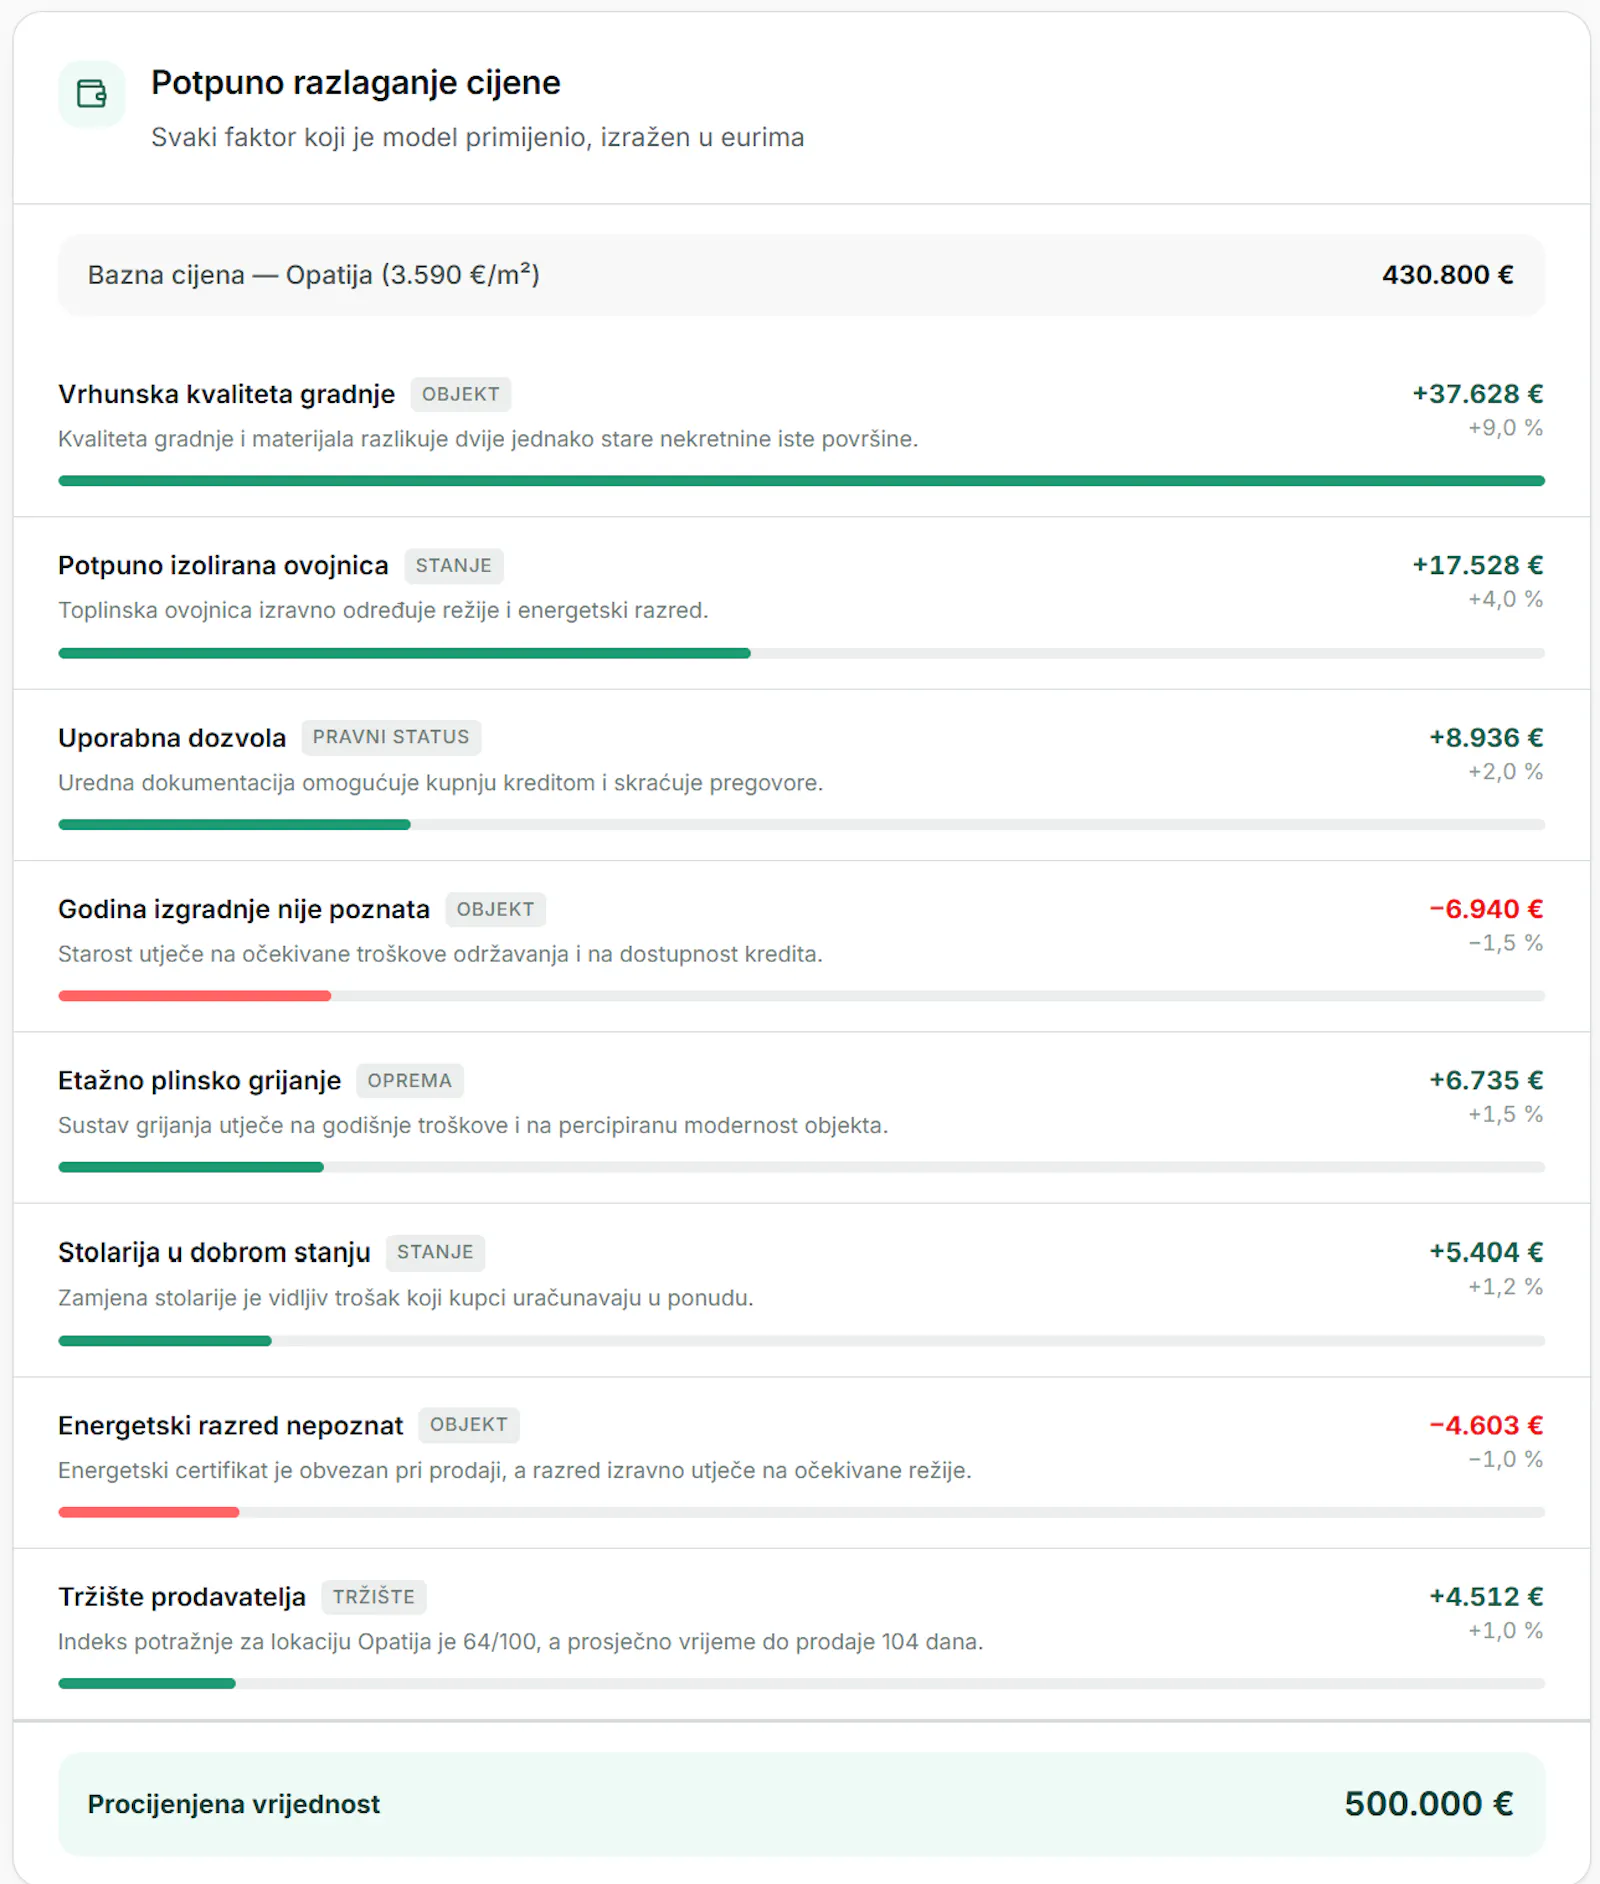Click the +1,2 % percentage
Screen dimensions: 1600x1884
pyautogui.click(x=1505, y=1286)
